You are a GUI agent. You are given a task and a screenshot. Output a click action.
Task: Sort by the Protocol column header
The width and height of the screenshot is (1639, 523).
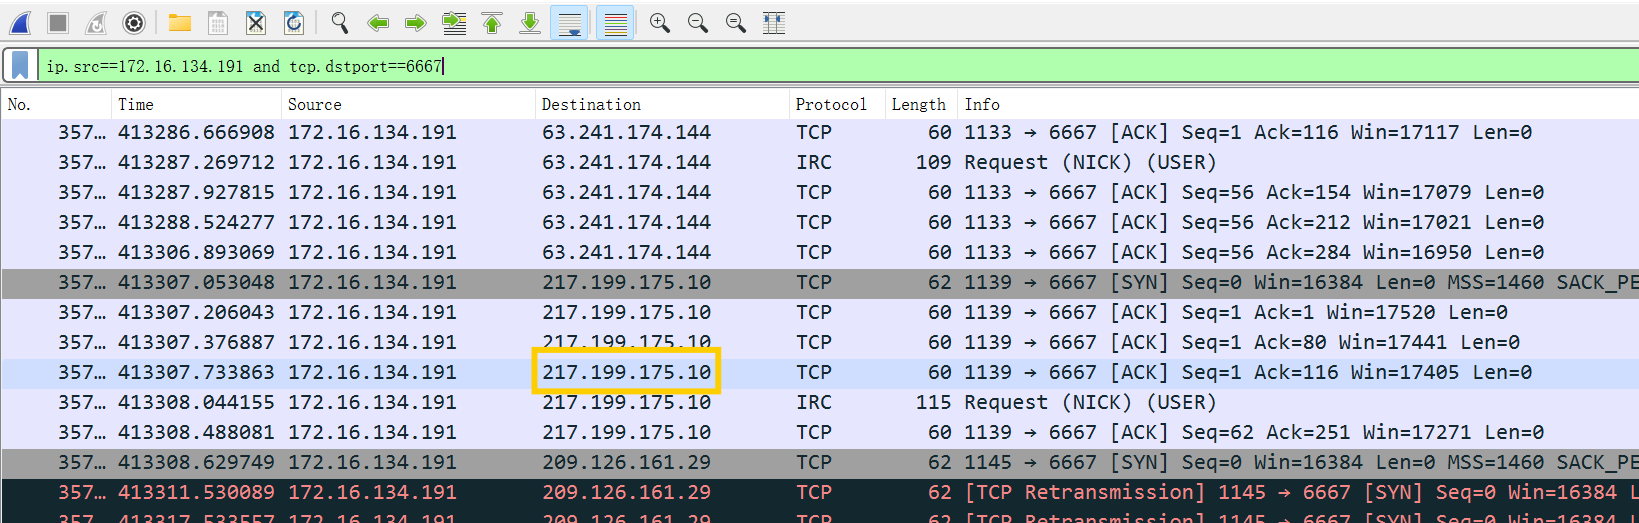(x=837, y=104)
